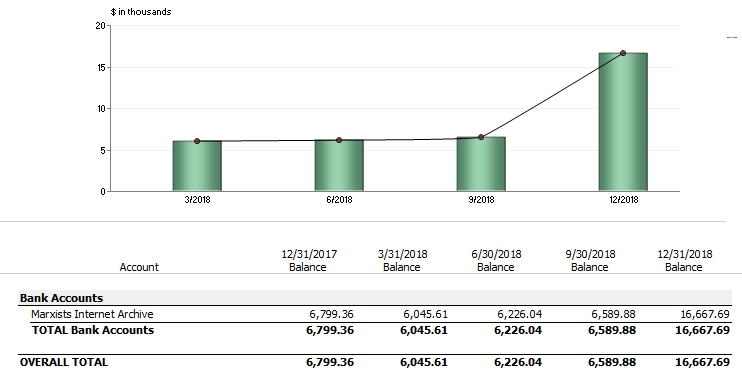Select the 12/2018 line data point

[x=623, y=53]
